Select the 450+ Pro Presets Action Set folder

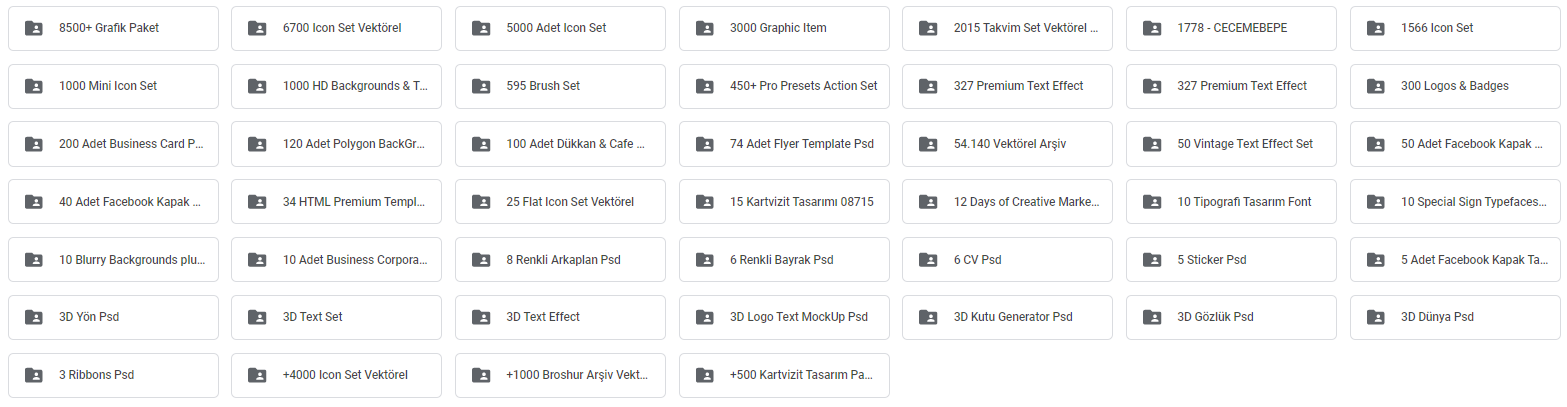tap(803, 86)
